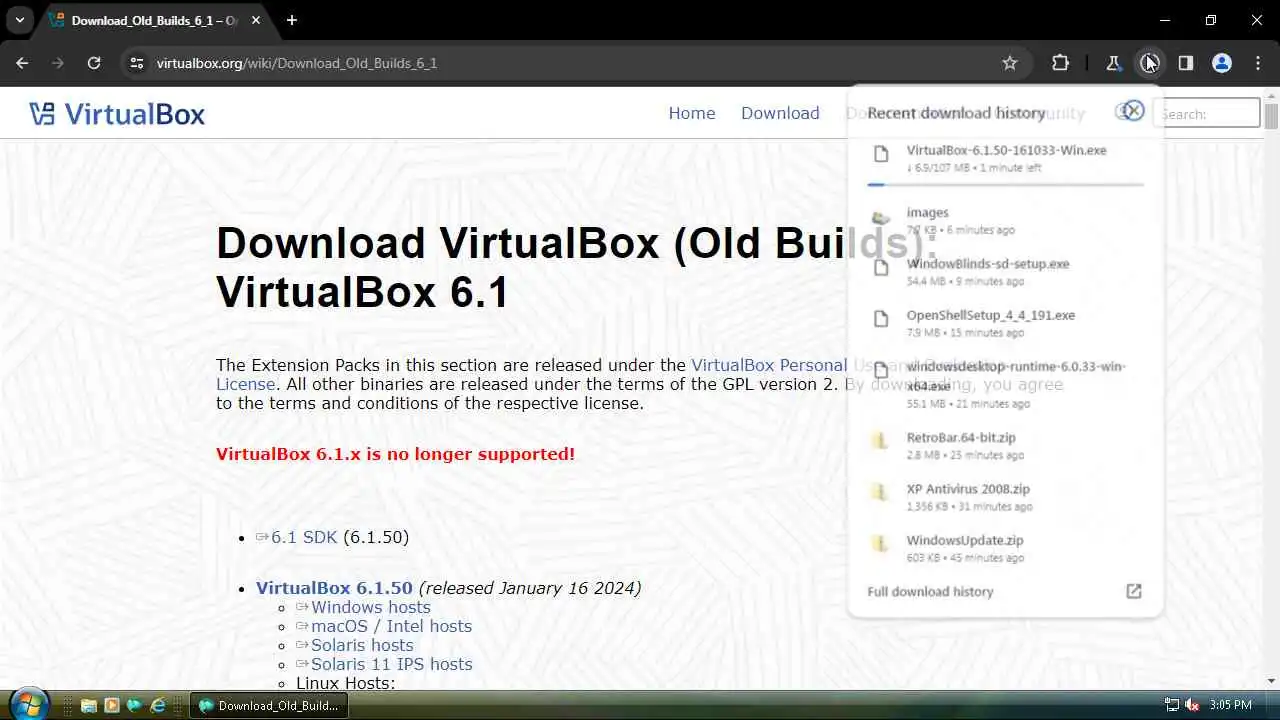
Task: Click the OpenShellSetup file icon
Action: pyautogui.click(x=881, y=318)
